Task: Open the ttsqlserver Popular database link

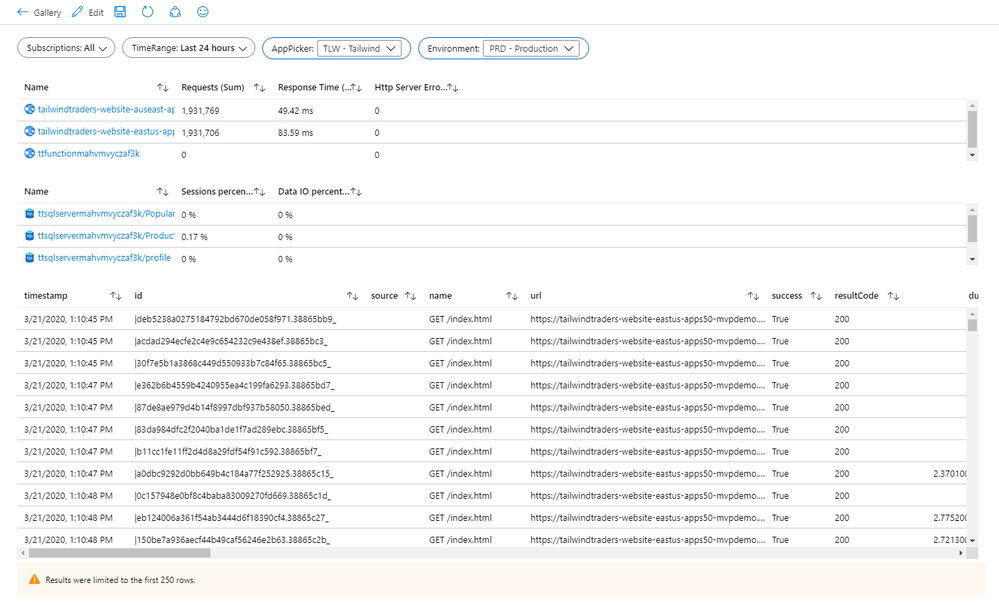Action: tap(106, 214)
